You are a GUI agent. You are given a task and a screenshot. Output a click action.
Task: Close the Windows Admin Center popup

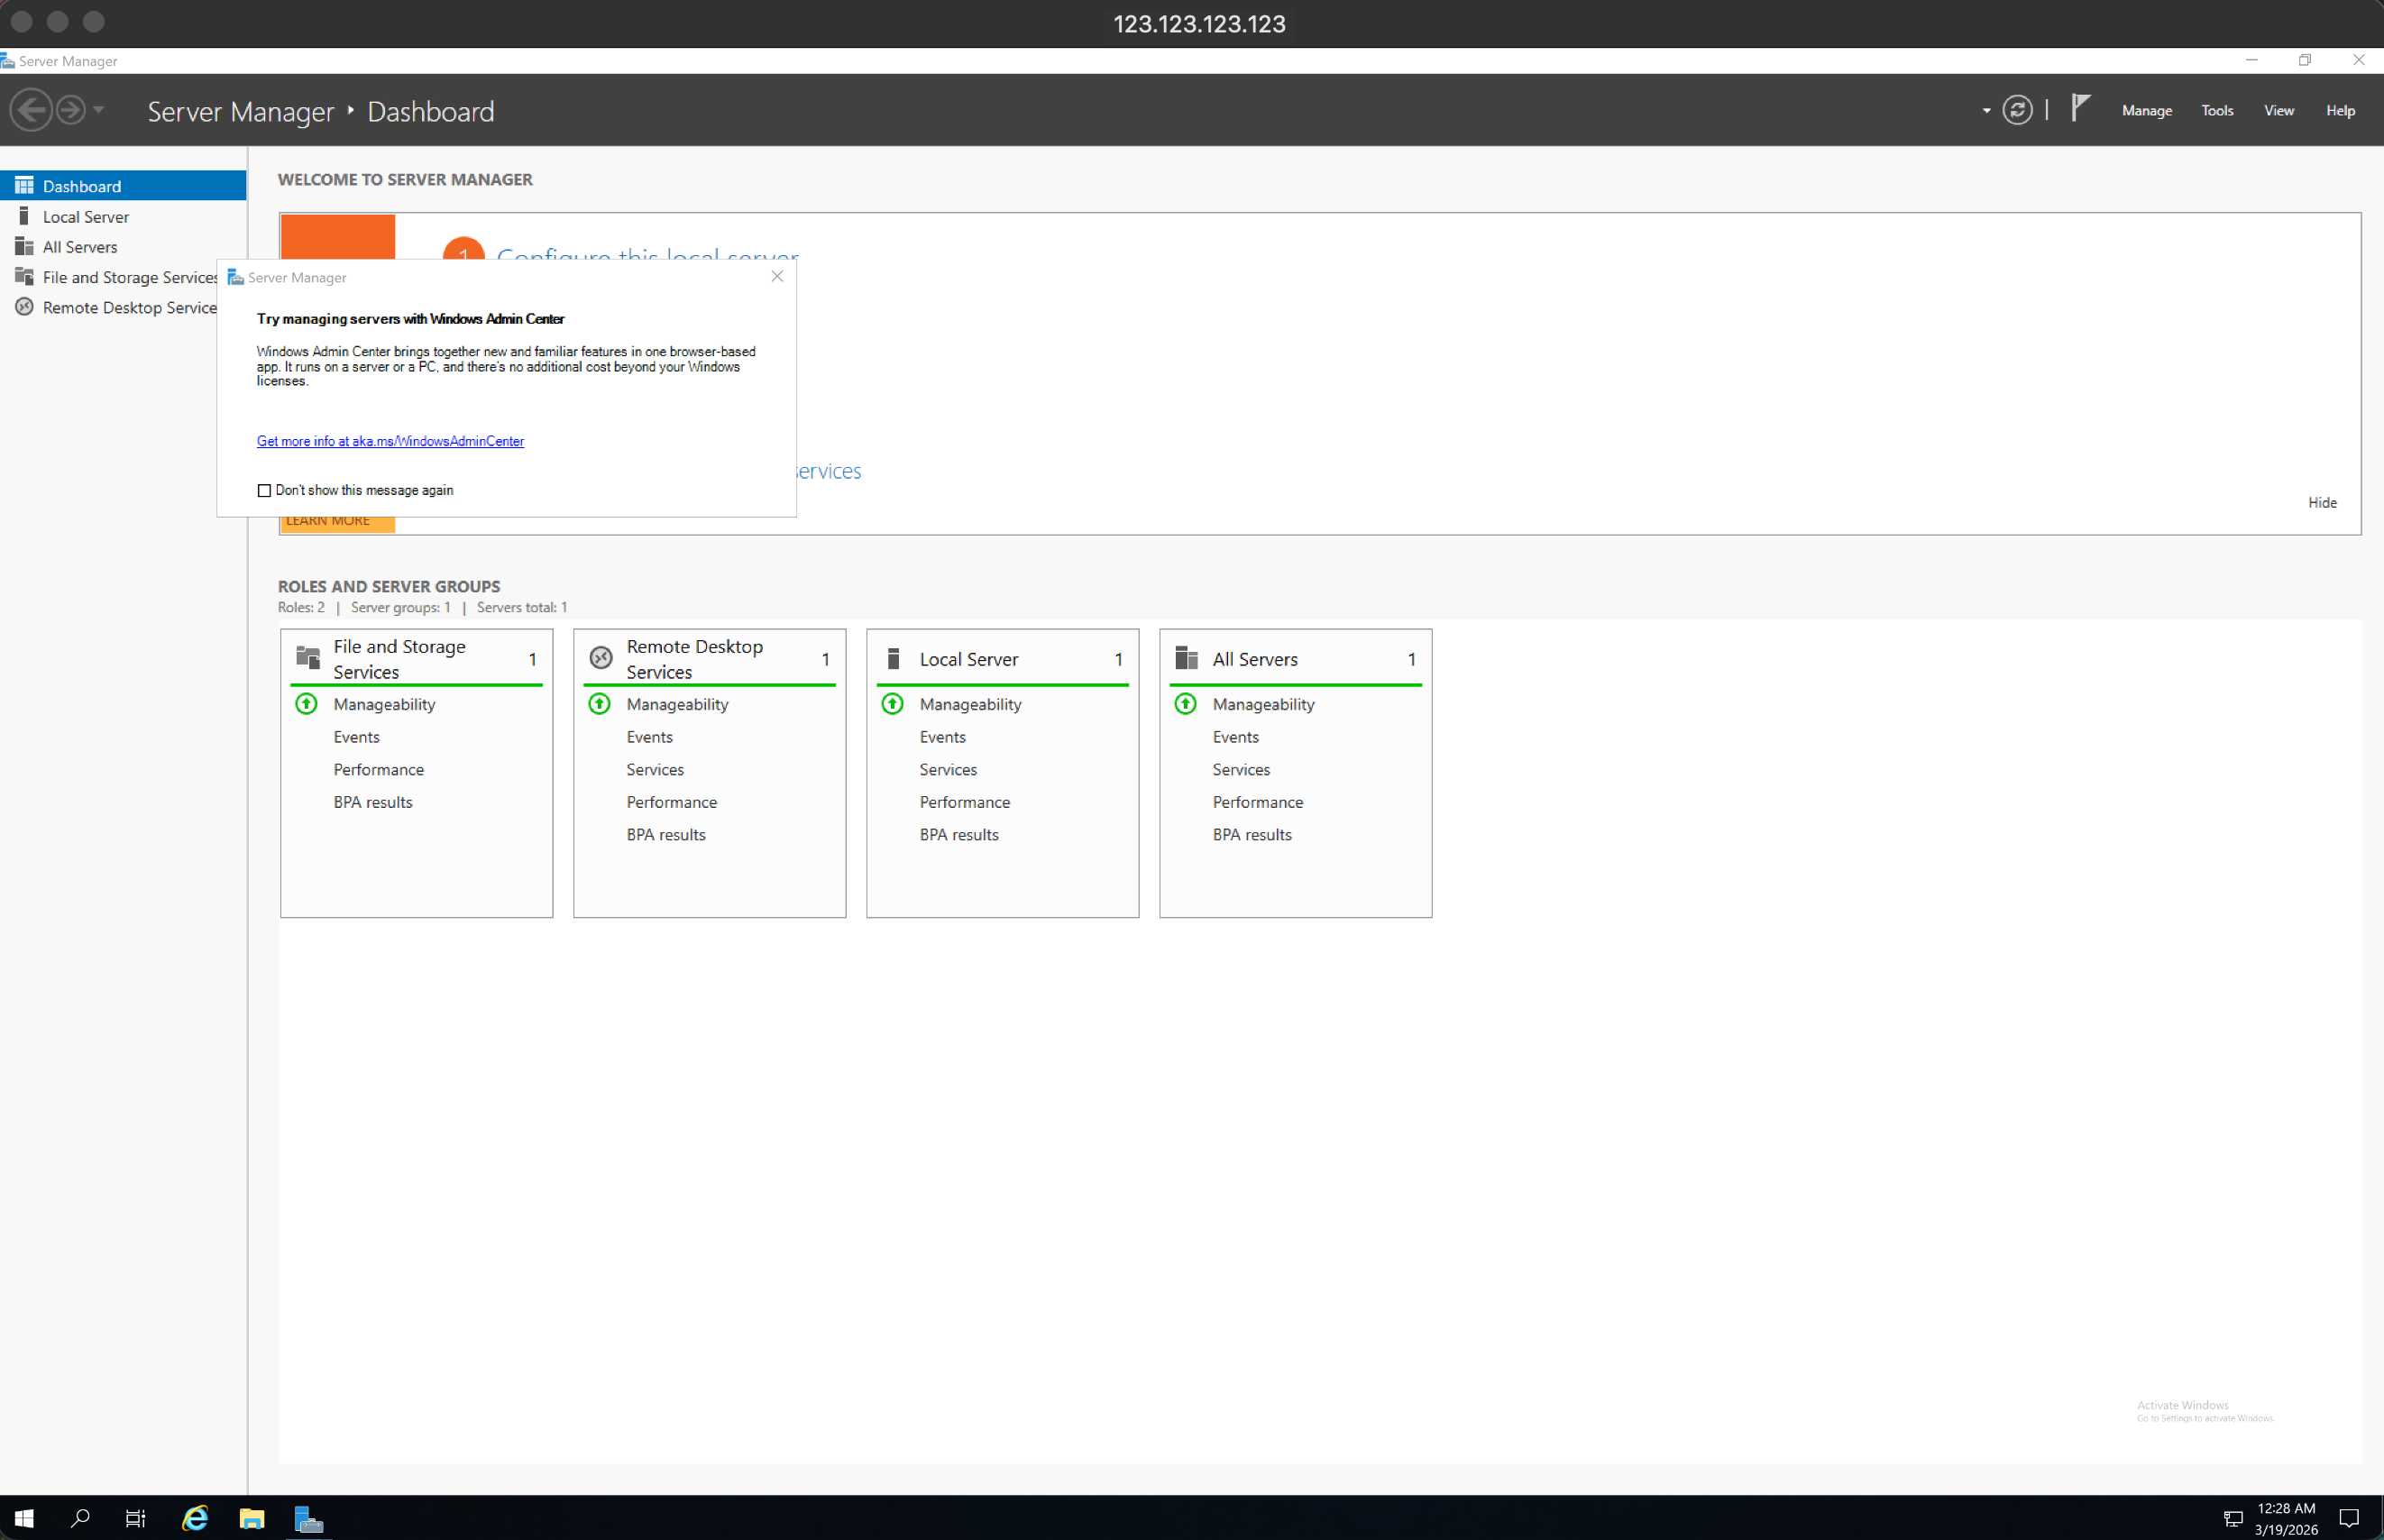click(x=777, y=276)
